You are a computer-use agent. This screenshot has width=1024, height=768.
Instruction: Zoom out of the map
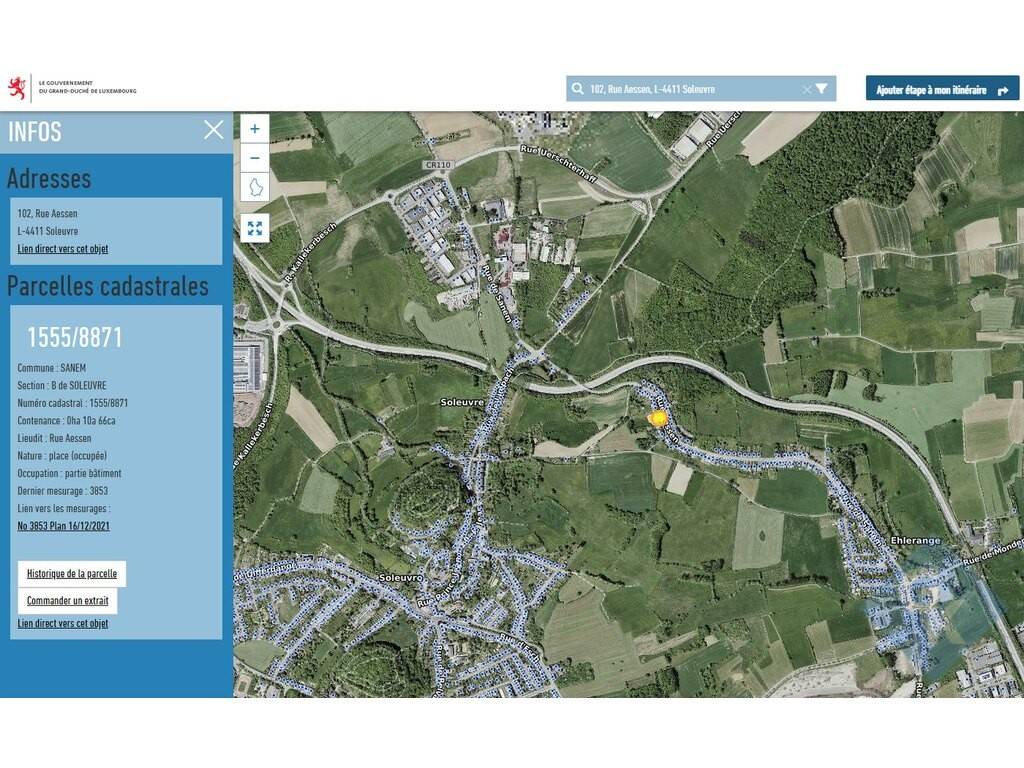coord(255,158)
